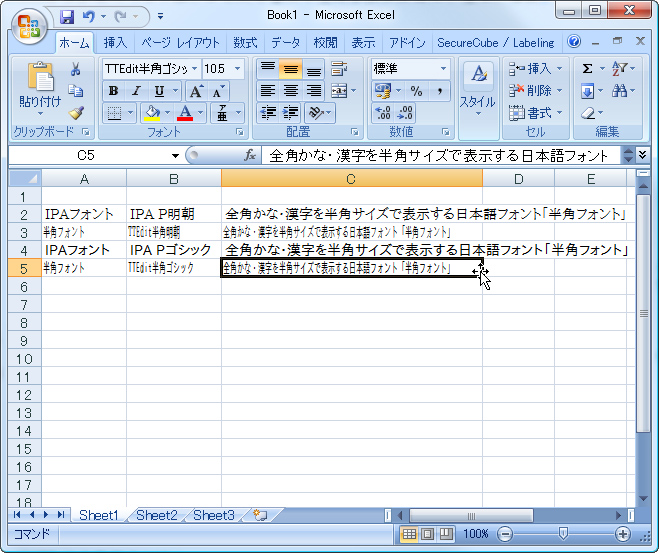Switch to the 挿入 ribbon tab

point(115,42)
